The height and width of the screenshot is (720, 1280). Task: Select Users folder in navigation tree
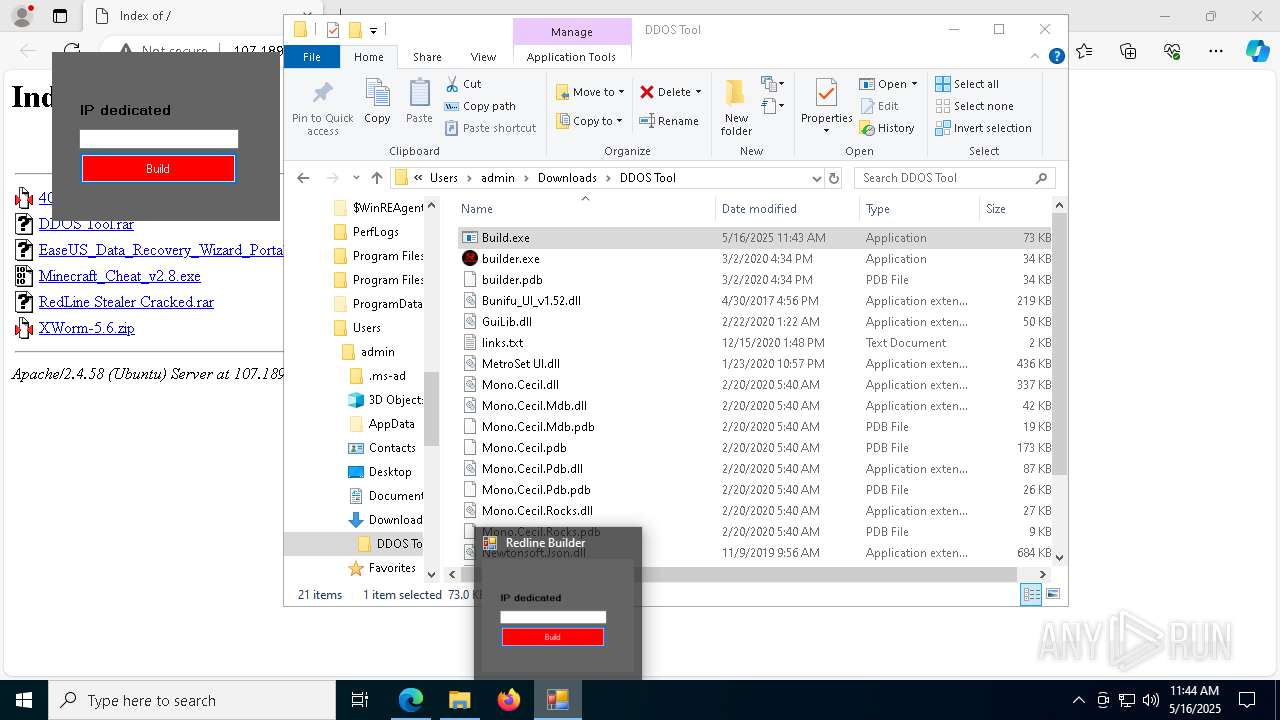click(x=366, y=328)
